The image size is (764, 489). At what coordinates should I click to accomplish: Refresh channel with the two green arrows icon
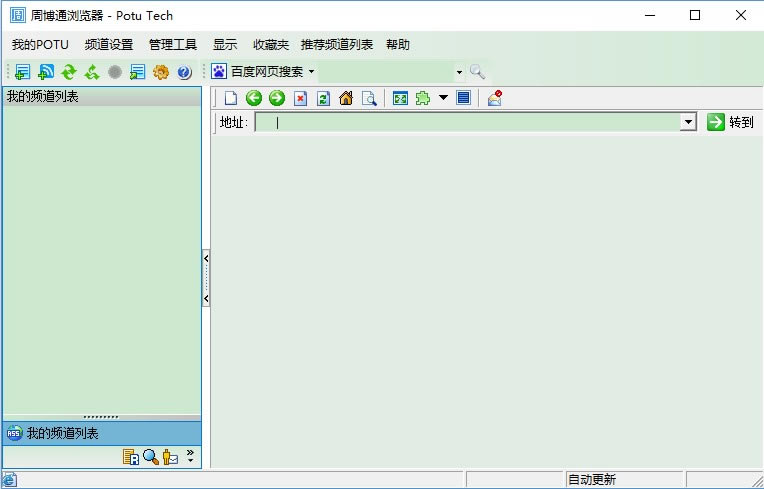69,72
